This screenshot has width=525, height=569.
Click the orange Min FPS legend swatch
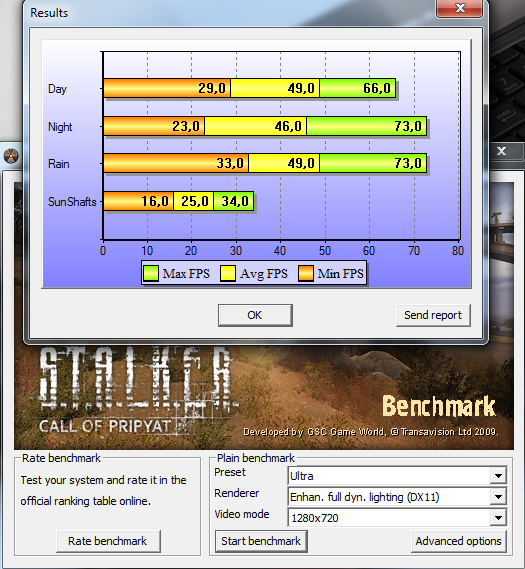(x=306, y=274)
